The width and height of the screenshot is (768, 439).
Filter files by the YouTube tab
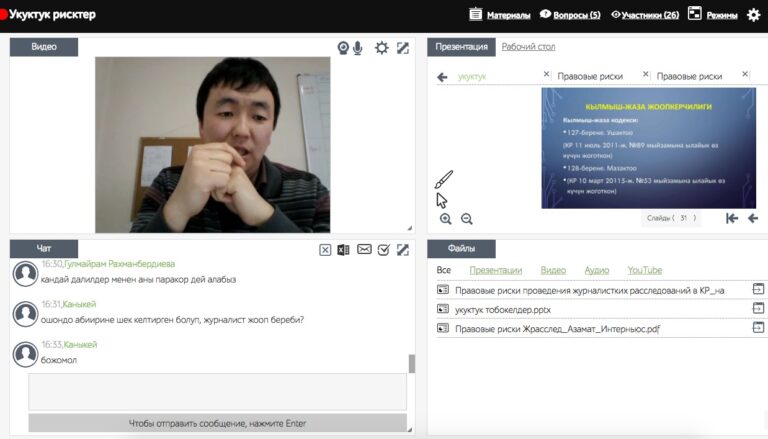[x=644, y=270]
